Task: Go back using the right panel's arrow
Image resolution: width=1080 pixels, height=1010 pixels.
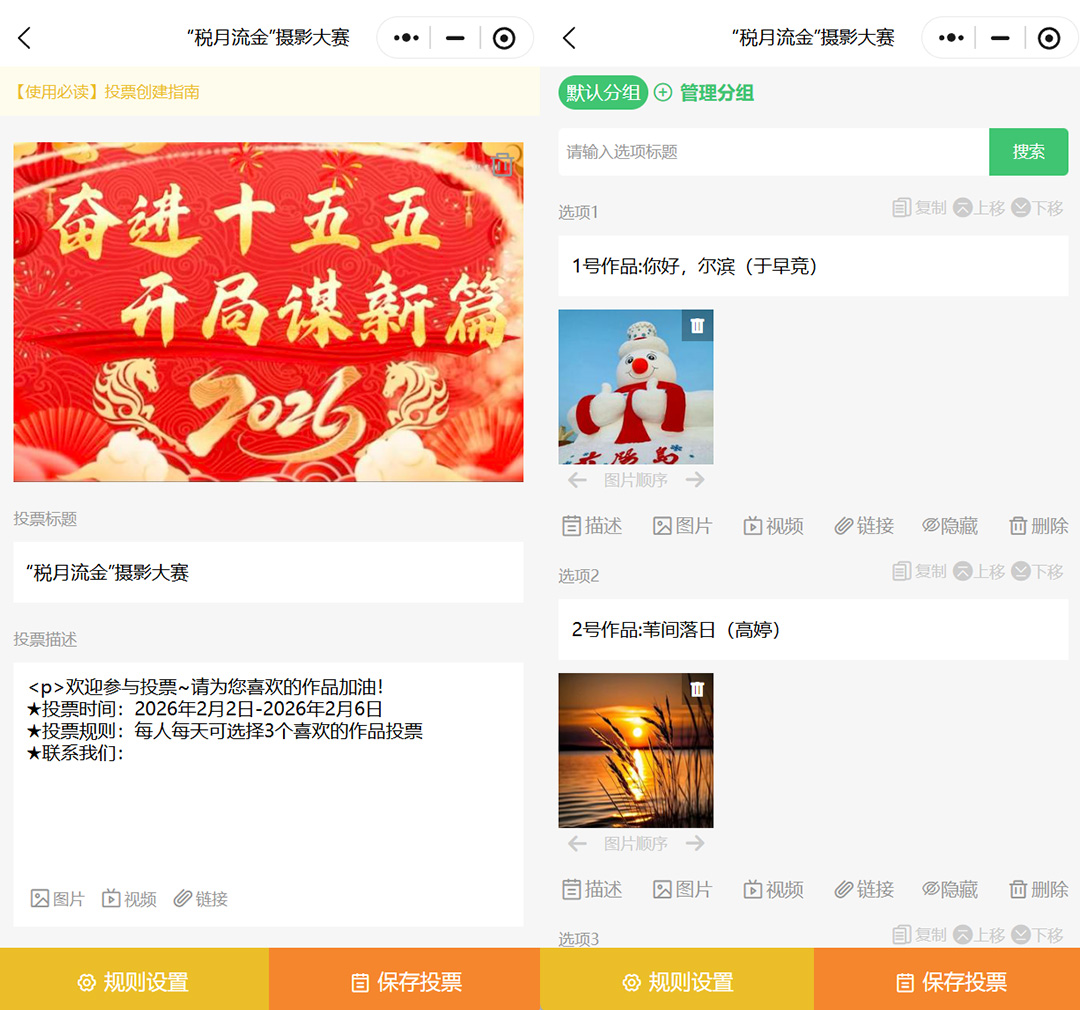Action: click(x=569, y=38)
